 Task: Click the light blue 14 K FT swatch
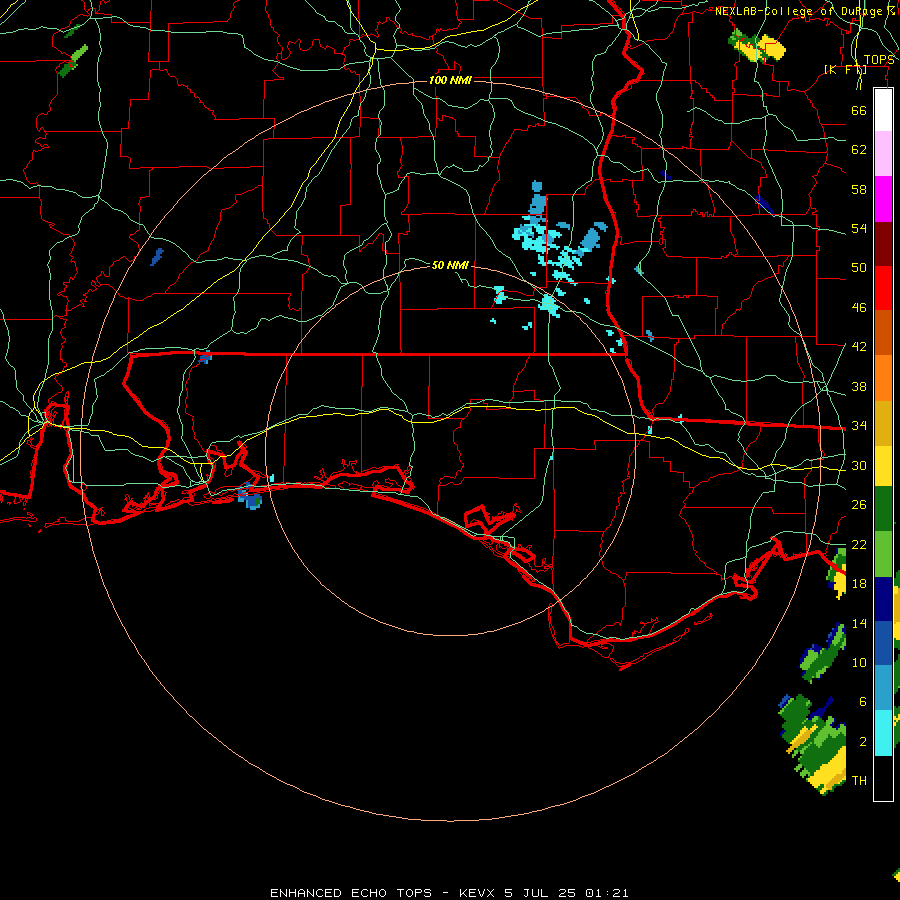883,688
